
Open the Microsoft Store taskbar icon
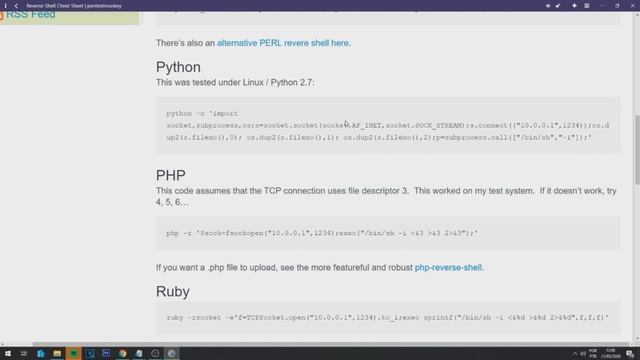click(40, 353)
